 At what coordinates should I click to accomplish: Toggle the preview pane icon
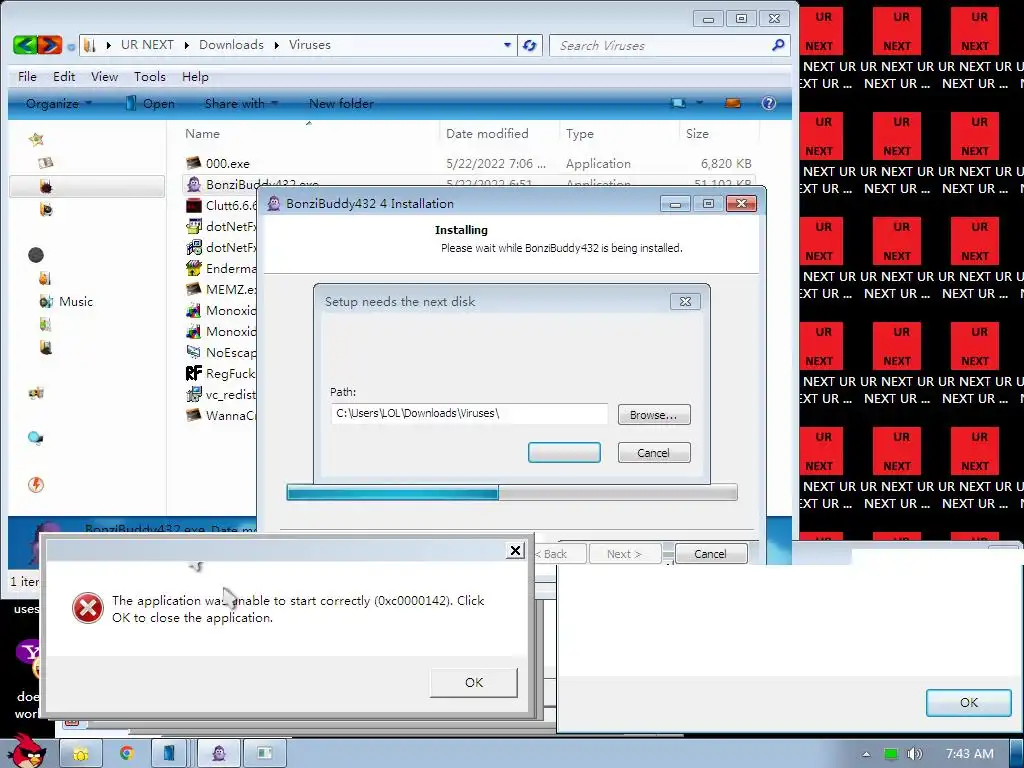pos(733,103)
